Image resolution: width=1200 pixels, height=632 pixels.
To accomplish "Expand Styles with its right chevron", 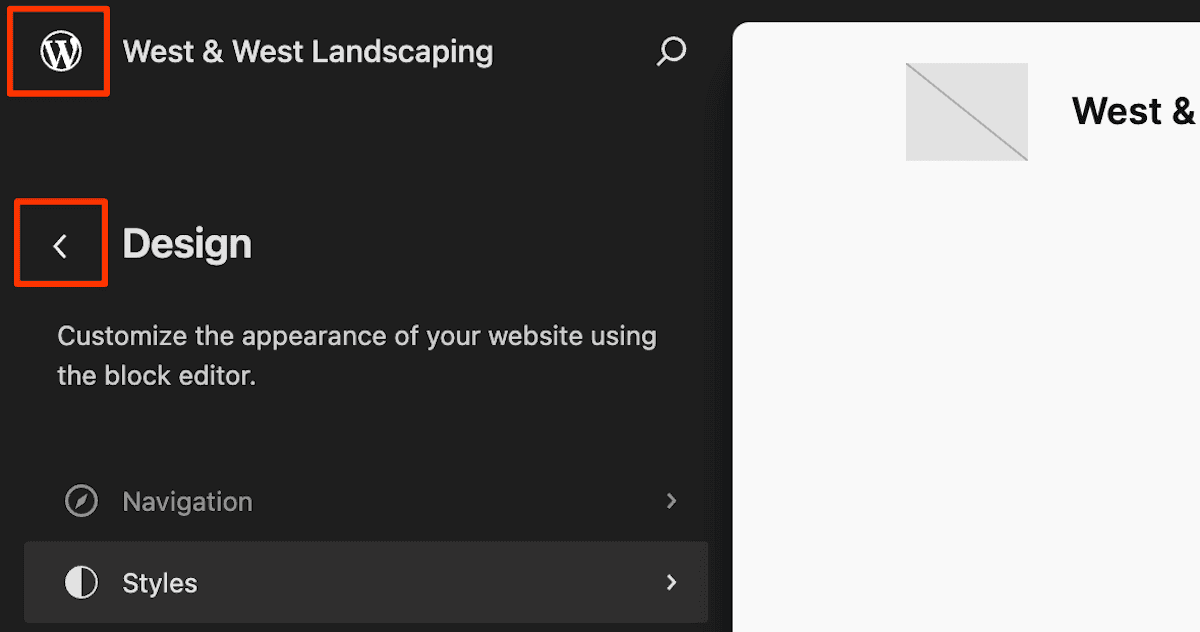I will coord(672,582).
